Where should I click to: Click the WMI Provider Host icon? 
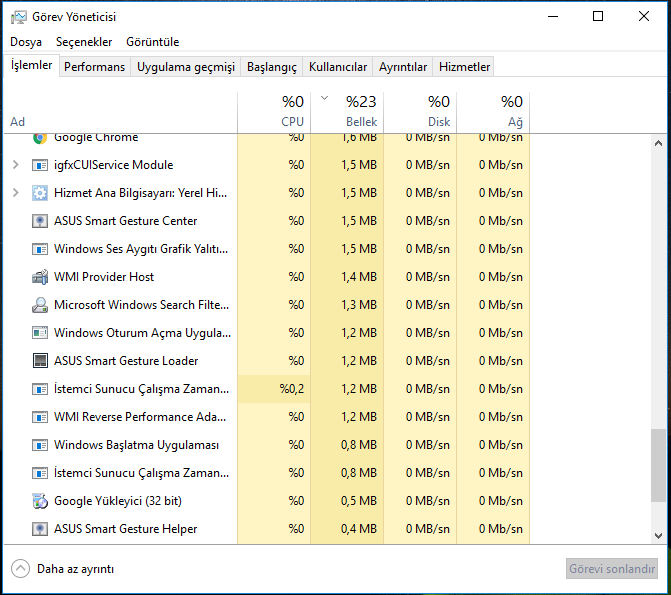click(x=40, y=277)
